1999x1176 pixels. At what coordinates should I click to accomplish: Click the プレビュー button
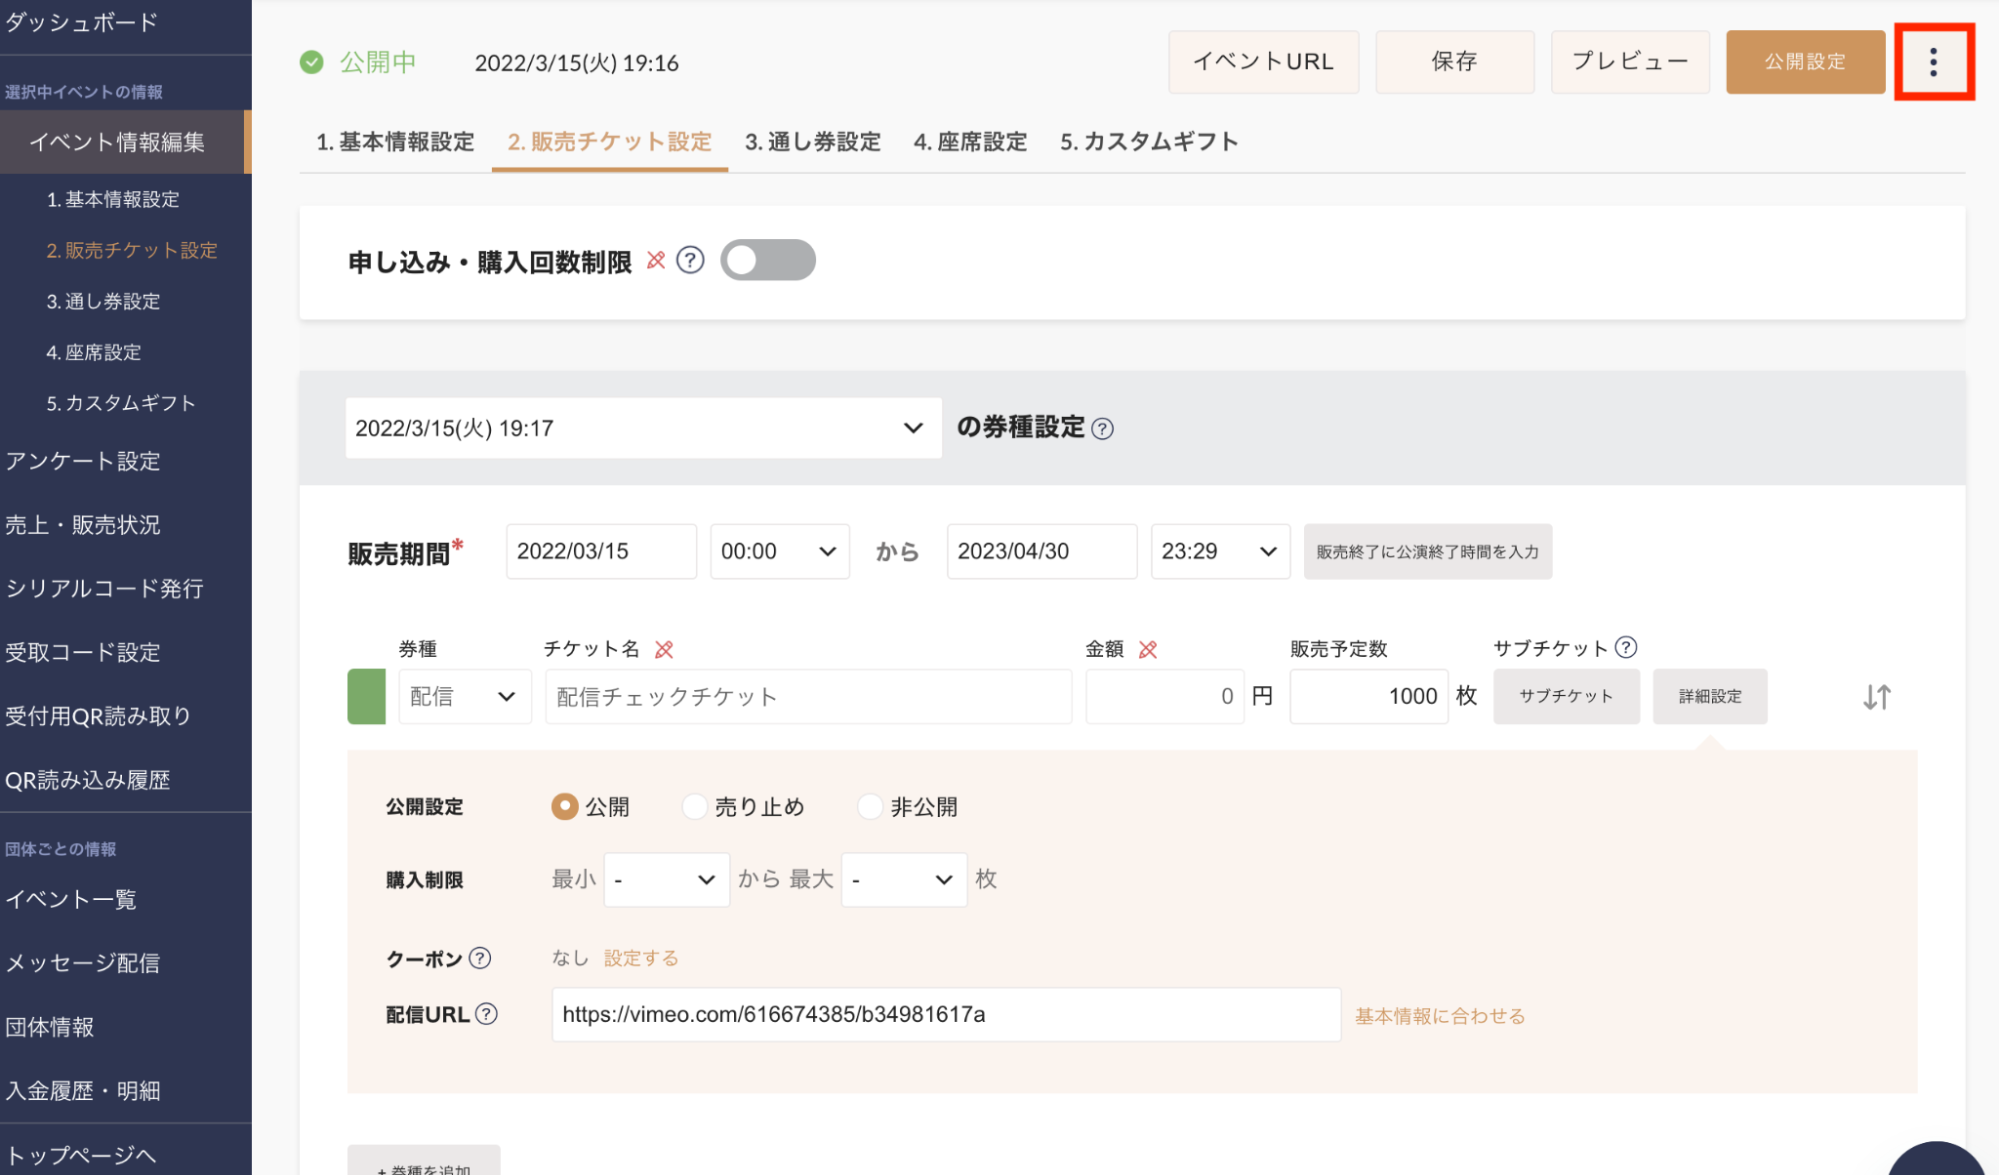1630,62
